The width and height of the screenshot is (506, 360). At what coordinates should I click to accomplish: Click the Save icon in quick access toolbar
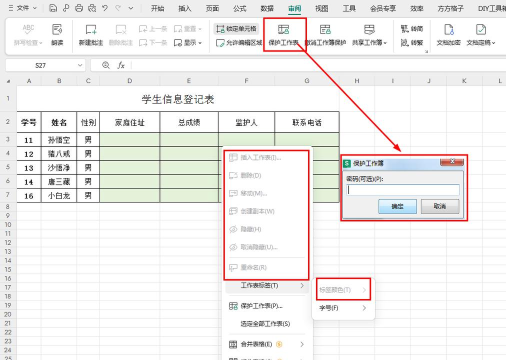(53, 8)
